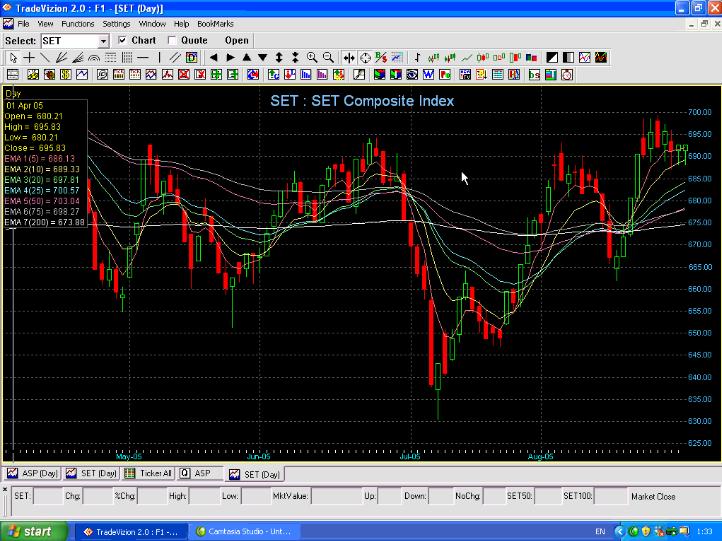
Task: Click the B/S buy-sell signal icon
Action: (x=381, y=58)
